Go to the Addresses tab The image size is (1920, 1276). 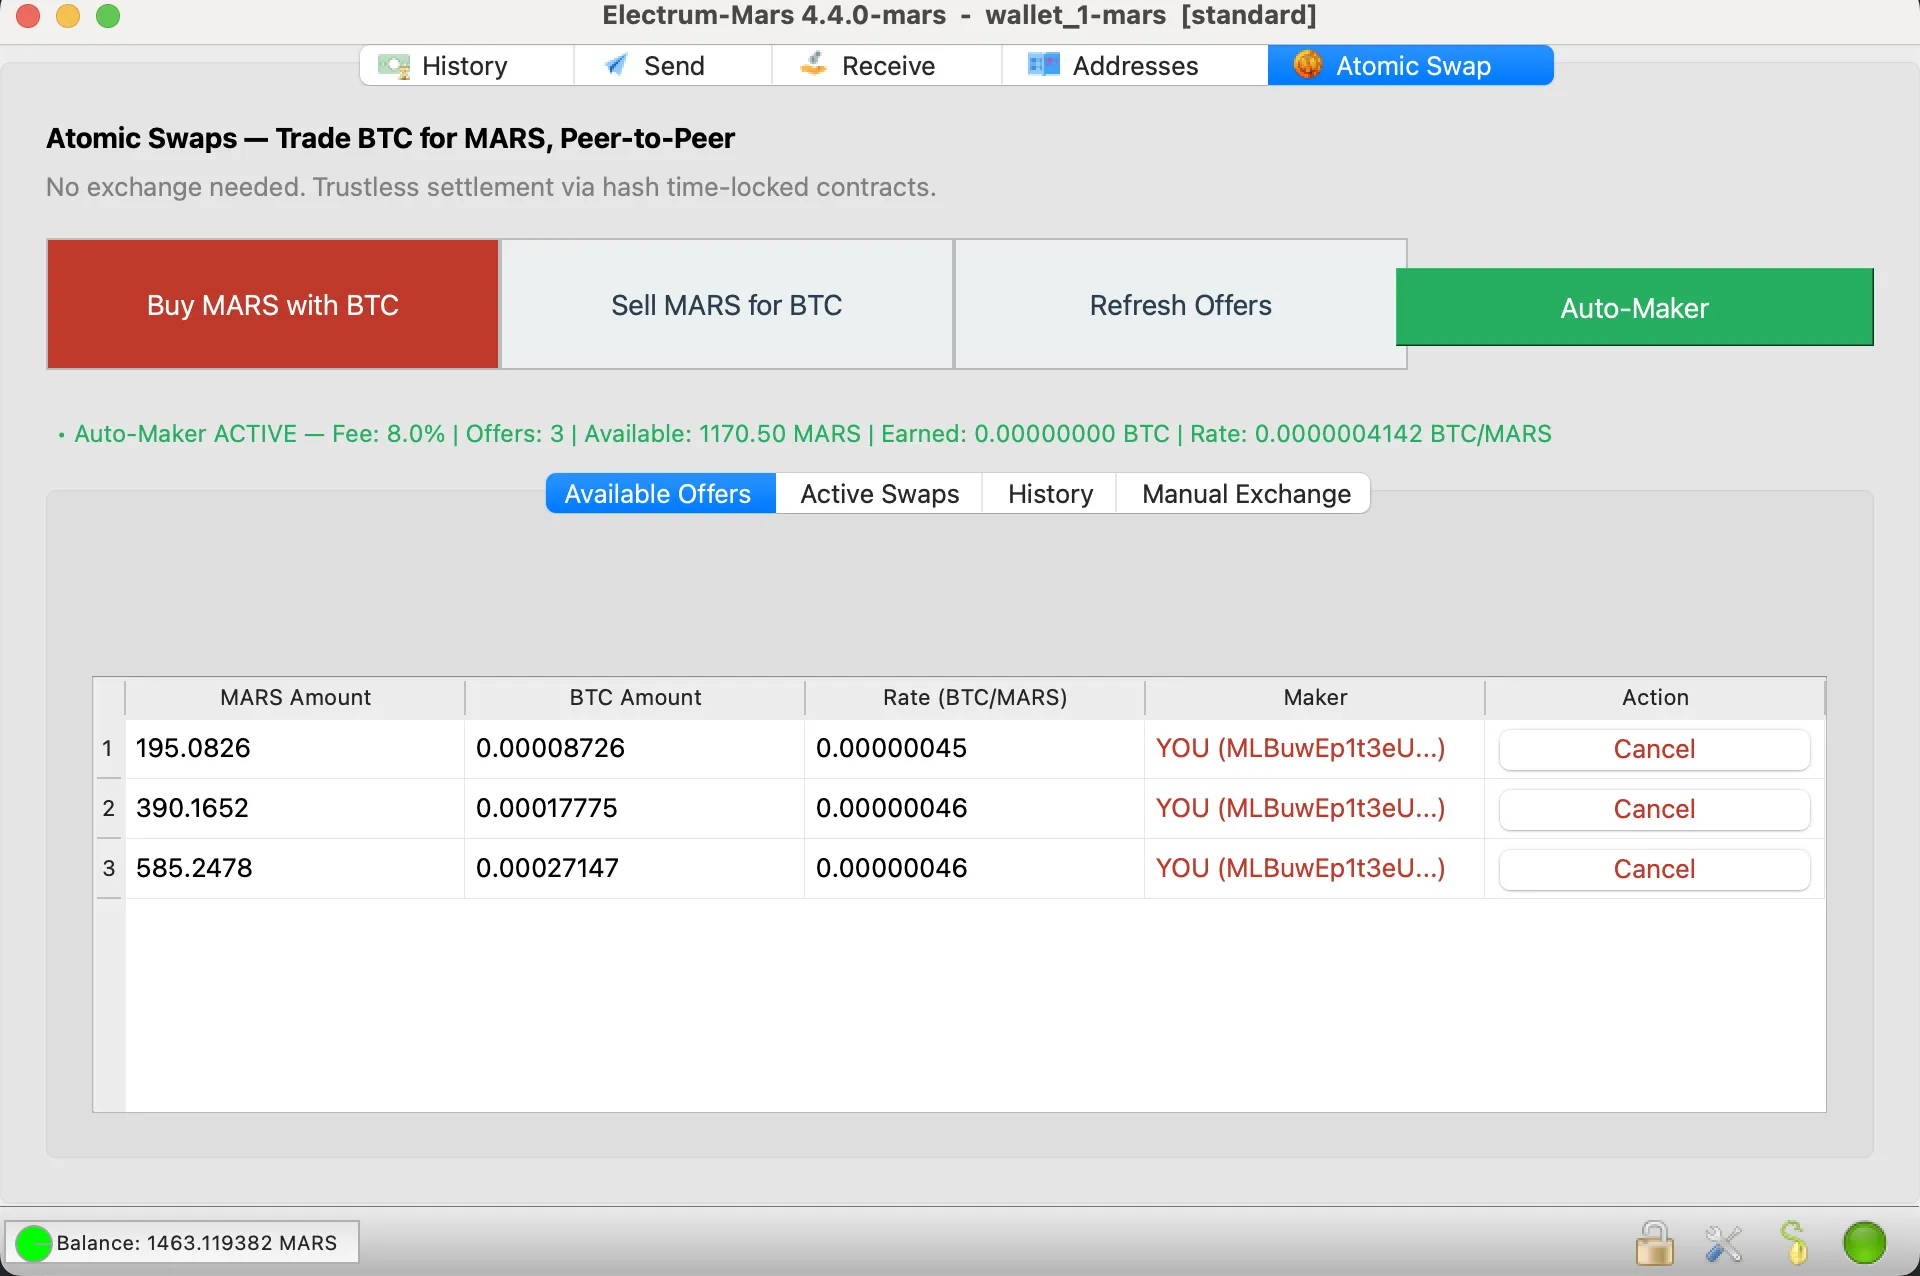click(x=1134, y=66)
